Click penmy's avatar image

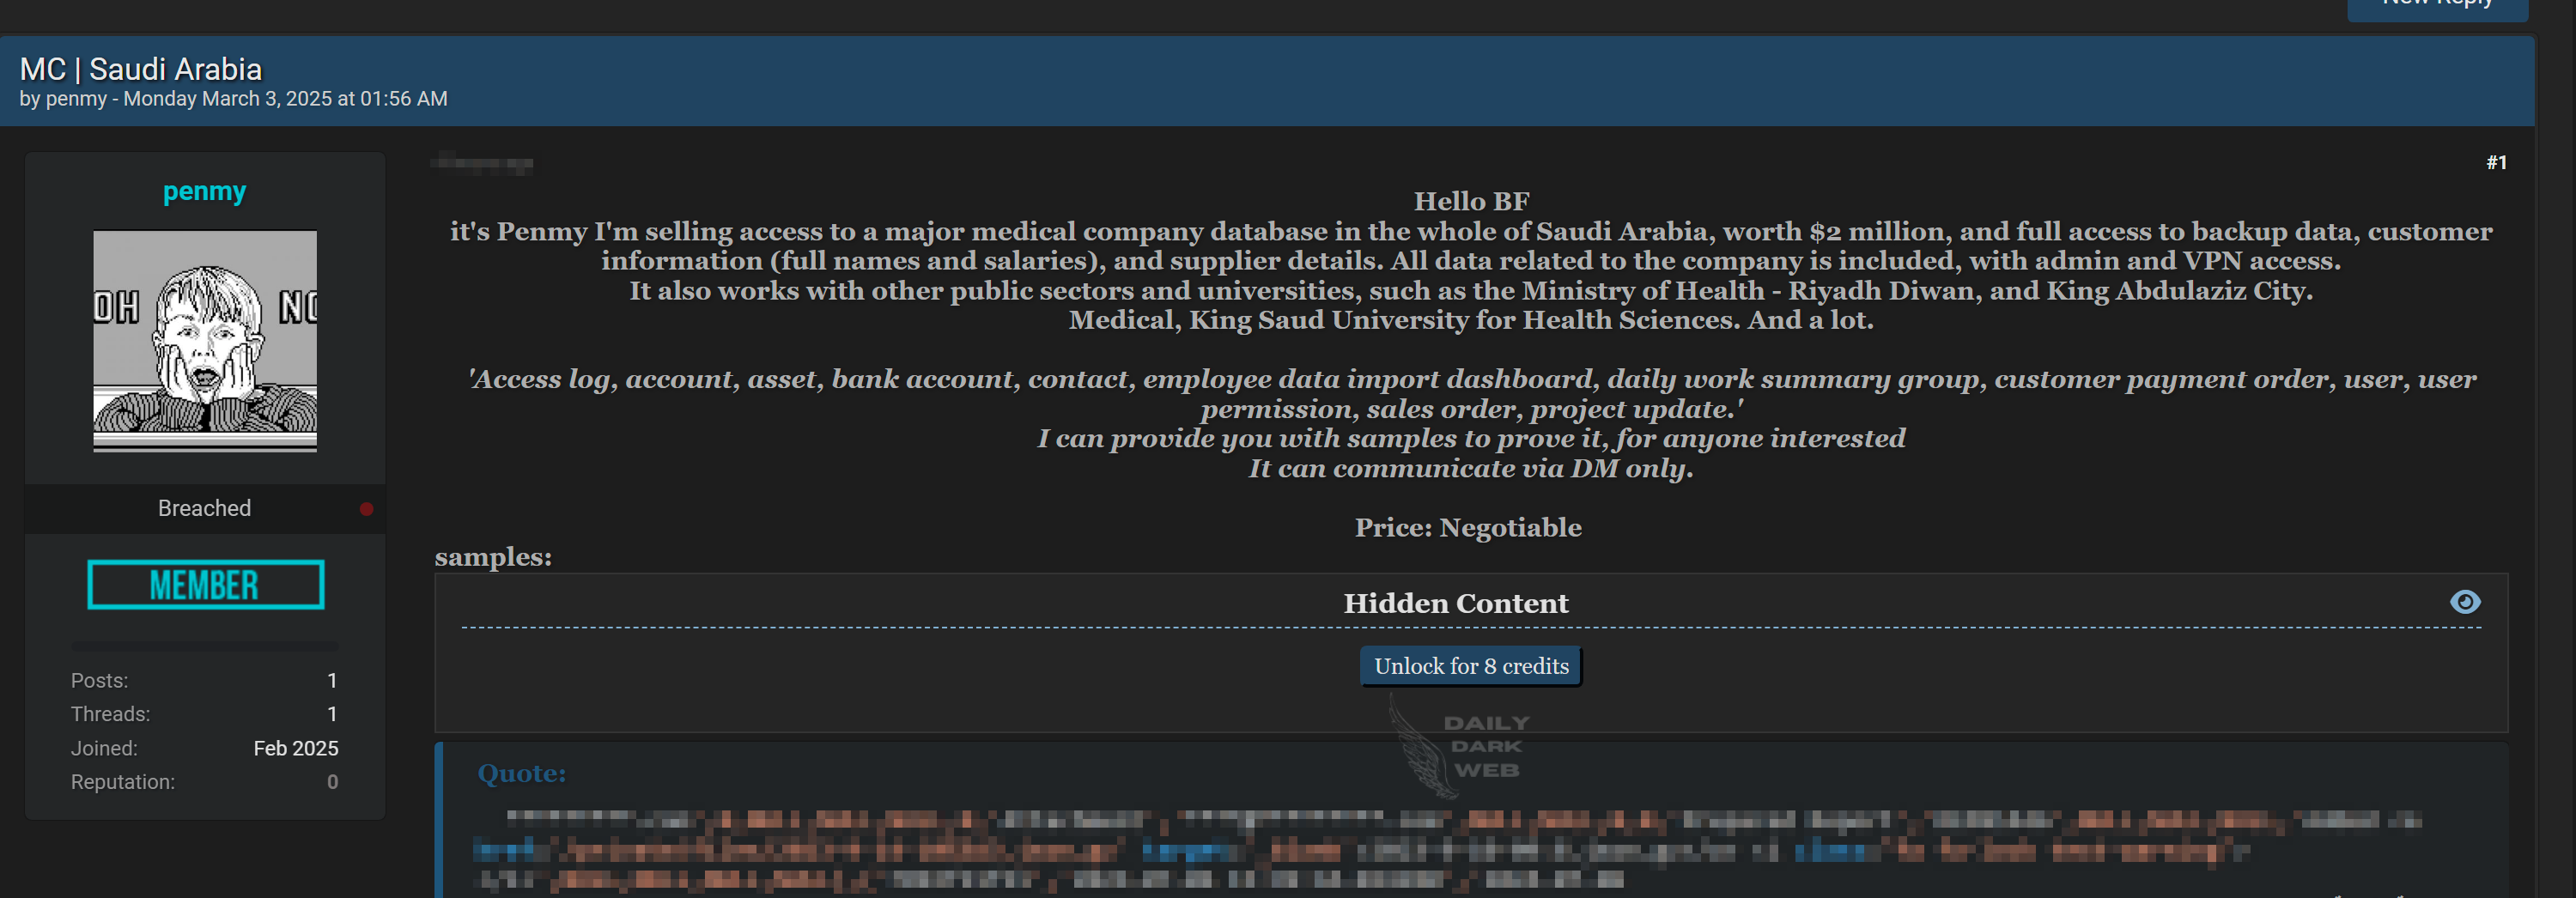tap(205, 341)
